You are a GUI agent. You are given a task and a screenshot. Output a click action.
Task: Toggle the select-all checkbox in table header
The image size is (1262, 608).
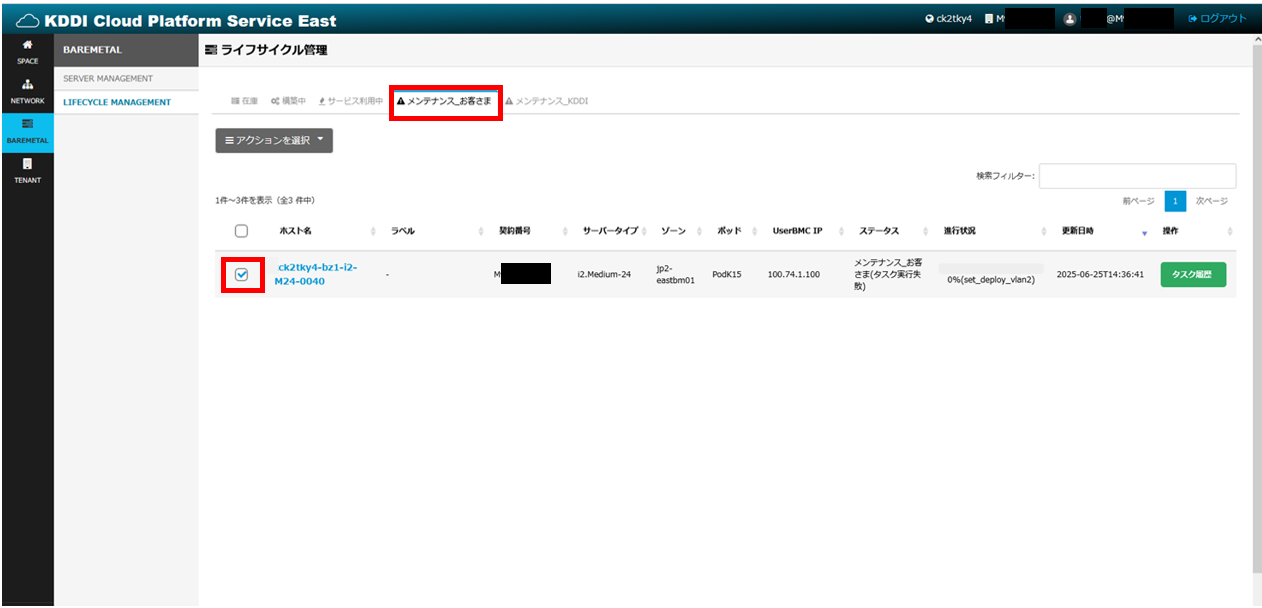(241, 231)
